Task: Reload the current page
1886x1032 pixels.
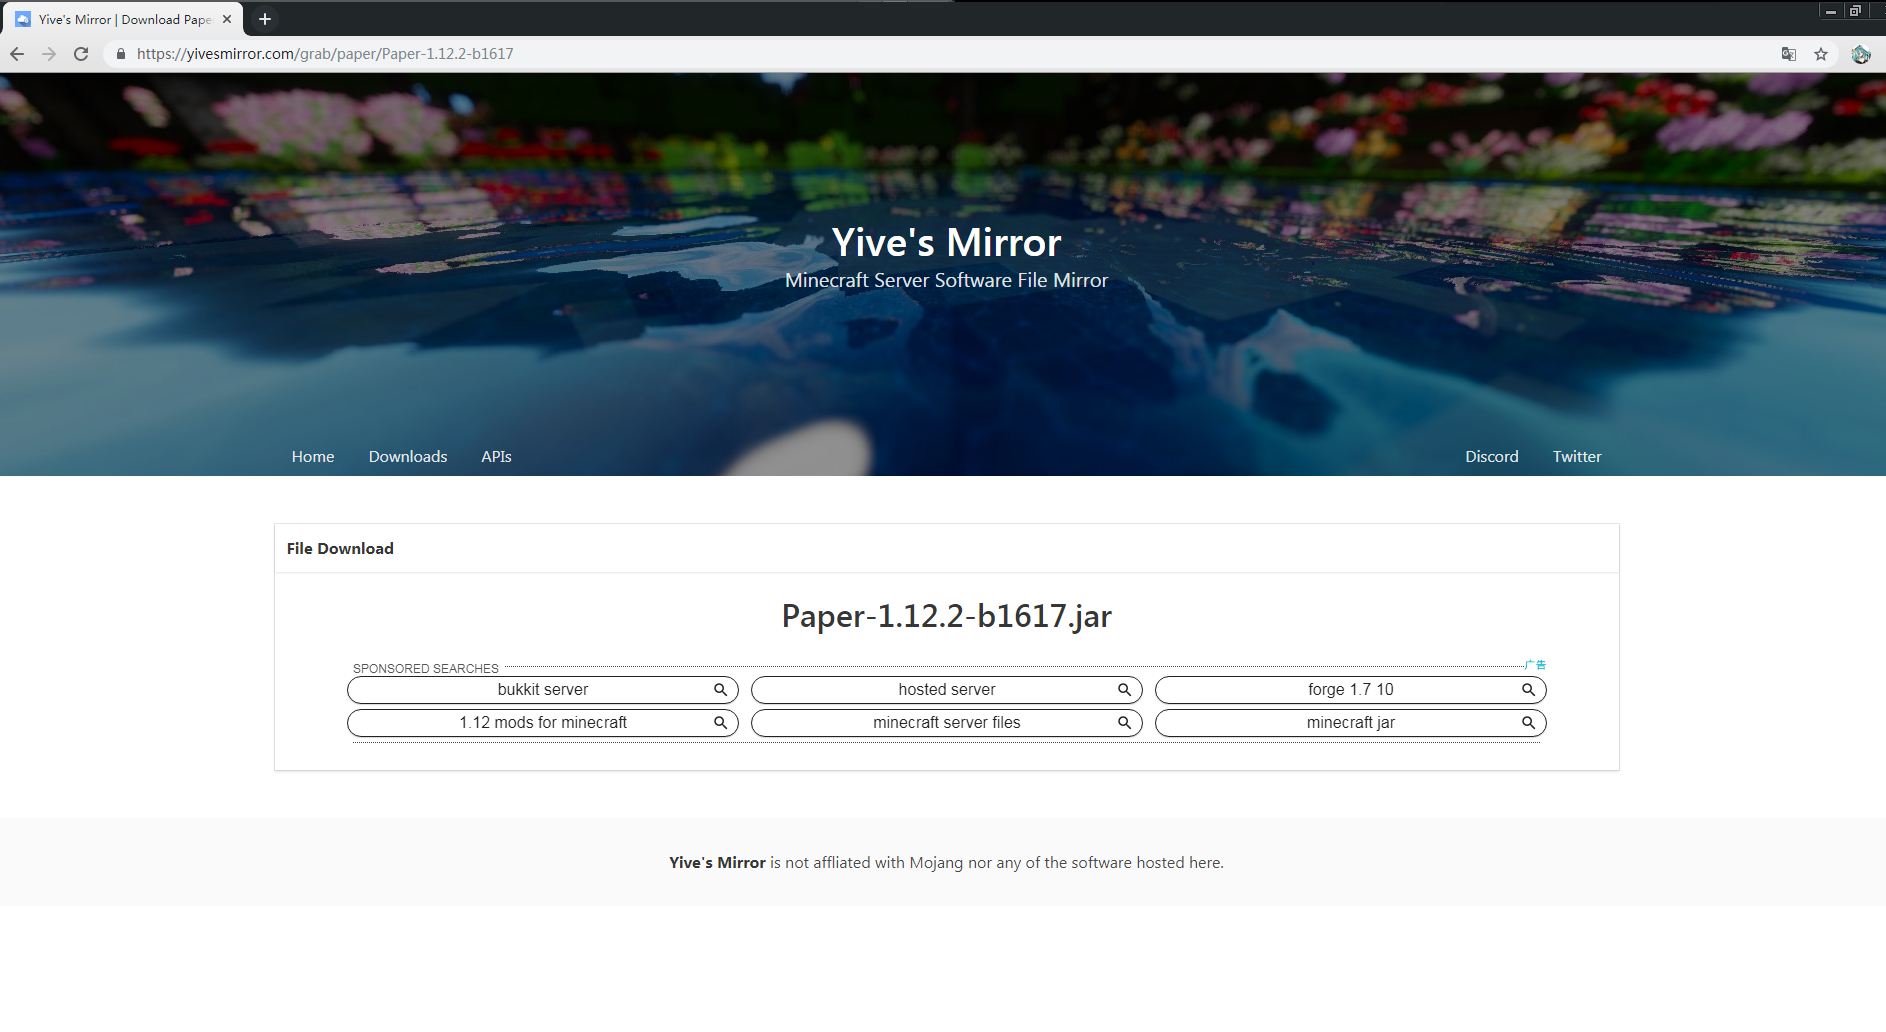Action: [x=81, y=54]
